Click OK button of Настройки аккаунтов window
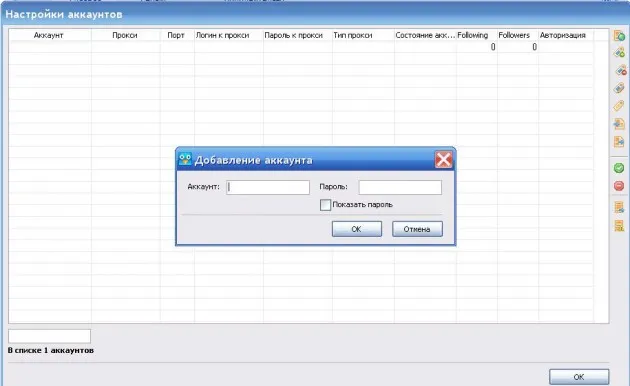This screenshot has width=630, height=386. pyautogui.click(x=579, y=377)
